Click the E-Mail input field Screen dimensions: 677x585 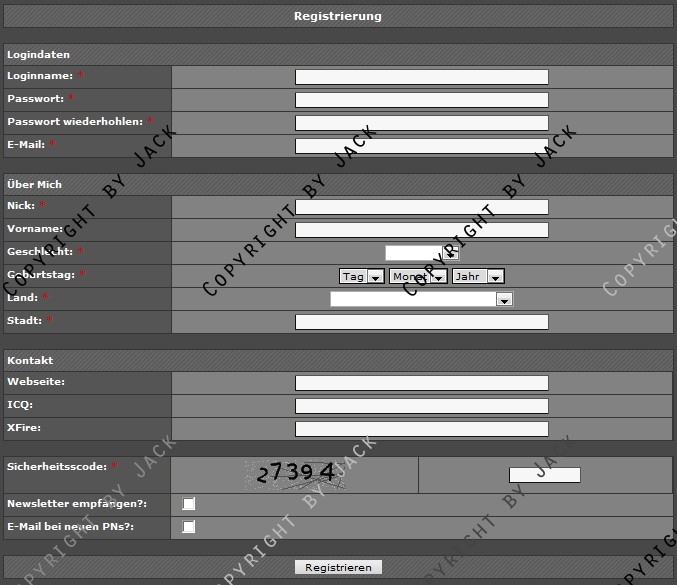pyautogui.click(x=422, y=146)
